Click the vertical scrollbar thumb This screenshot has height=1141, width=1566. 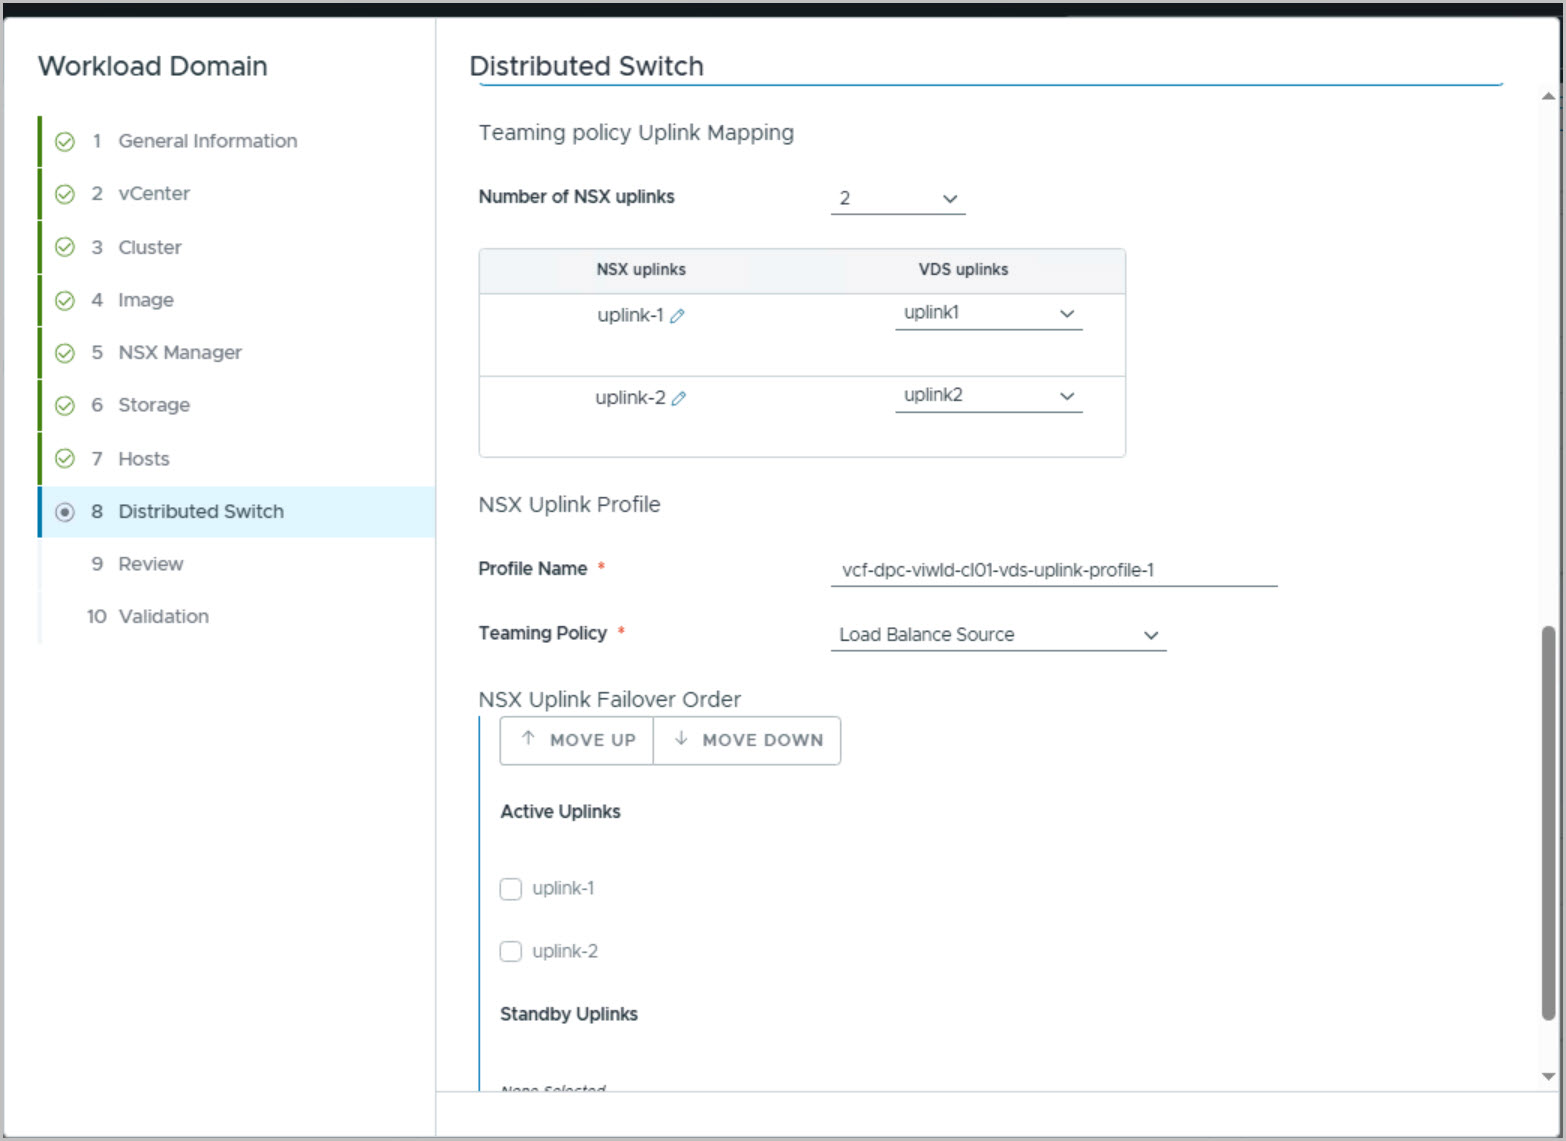[x=1548, y=823]
